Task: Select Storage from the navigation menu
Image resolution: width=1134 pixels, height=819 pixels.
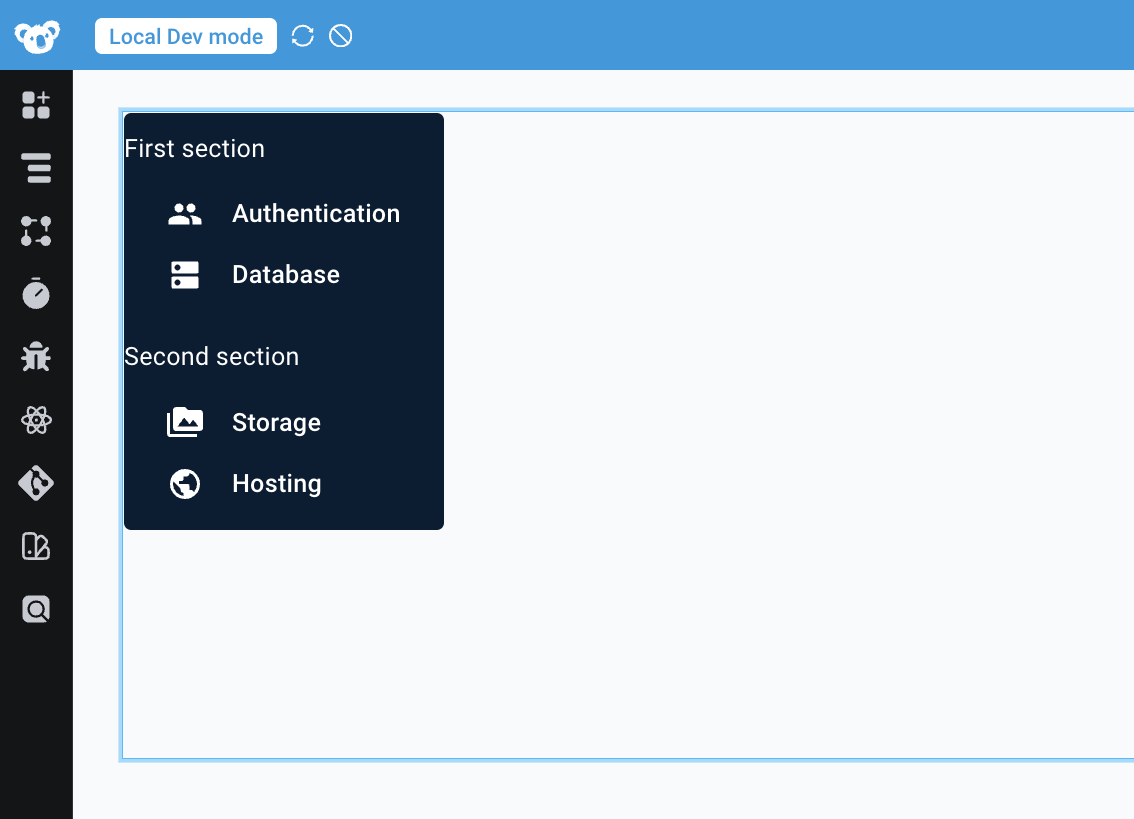Action: click(276, 422)
